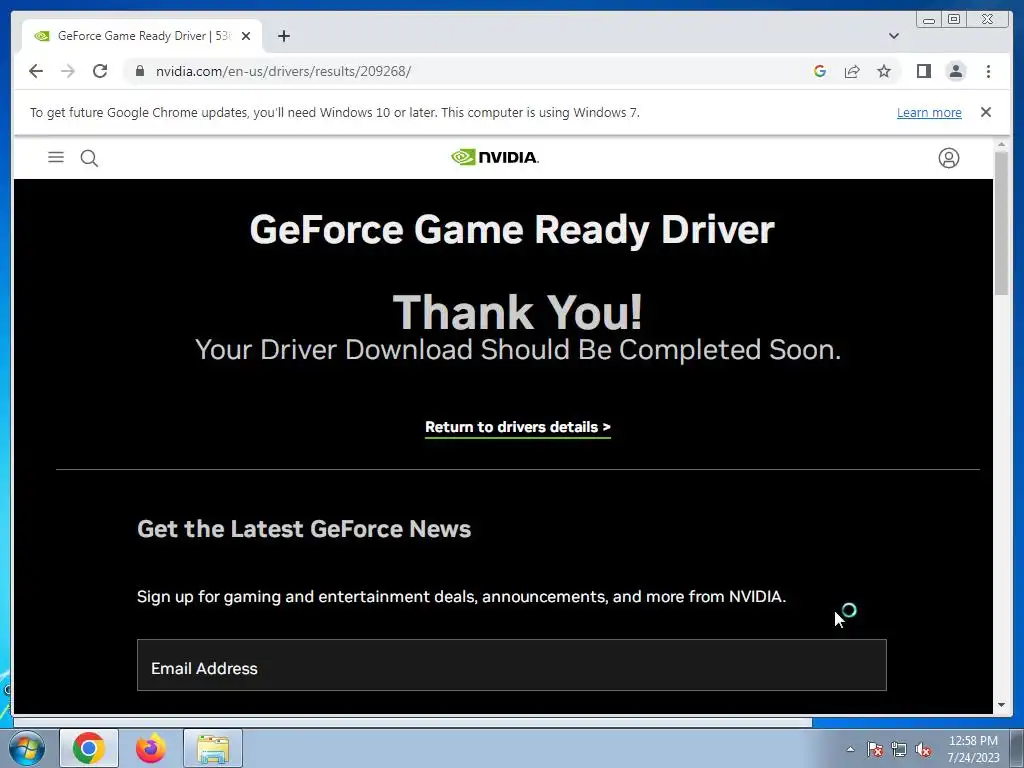Open the NVIDIA account login icon

948,158
